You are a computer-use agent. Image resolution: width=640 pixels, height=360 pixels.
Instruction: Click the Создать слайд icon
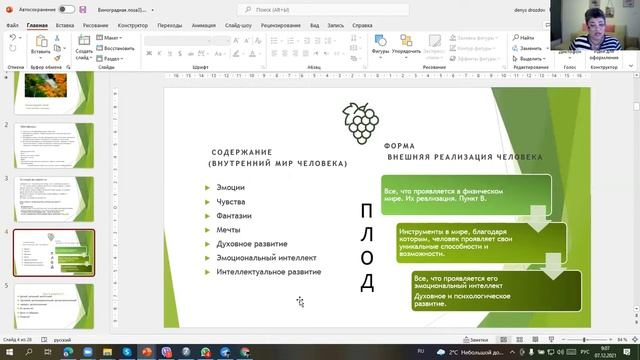click(84, 41)
